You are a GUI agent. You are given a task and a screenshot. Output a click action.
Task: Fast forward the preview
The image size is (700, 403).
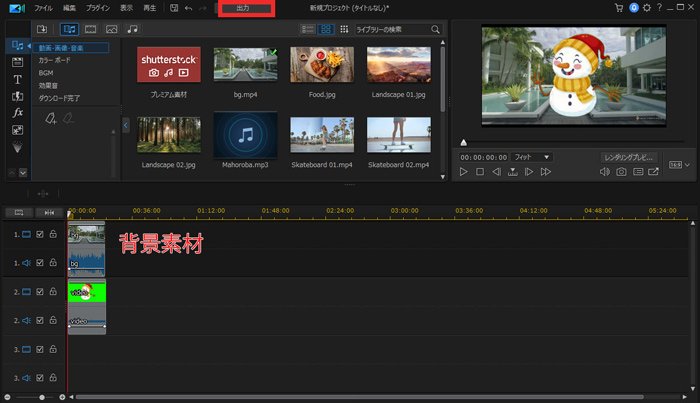tap(546, 172)
